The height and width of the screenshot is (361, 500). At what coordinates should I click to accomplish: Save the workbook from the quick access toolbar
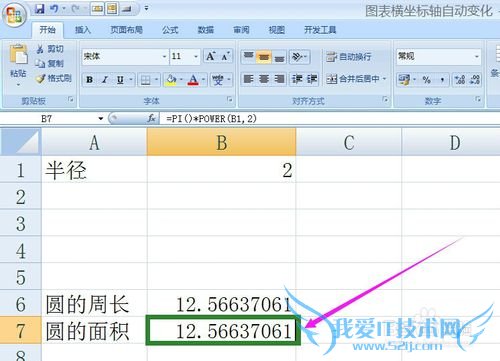tap(40, 9)
